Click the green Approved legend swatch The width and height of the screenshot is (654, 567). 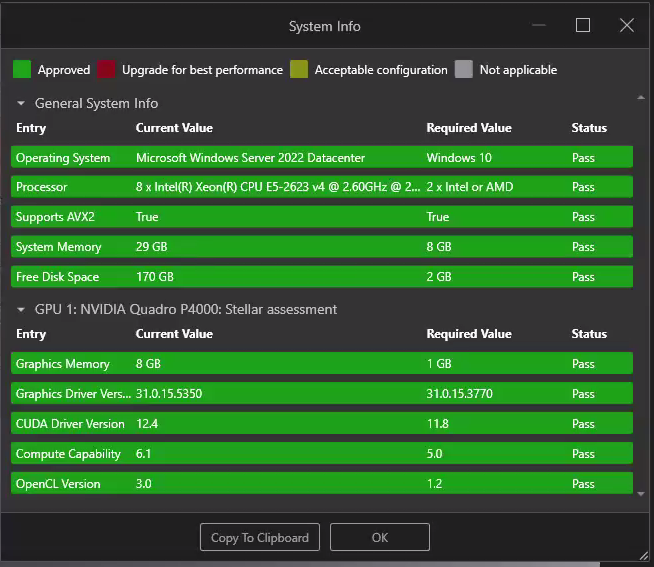point(22,69)
